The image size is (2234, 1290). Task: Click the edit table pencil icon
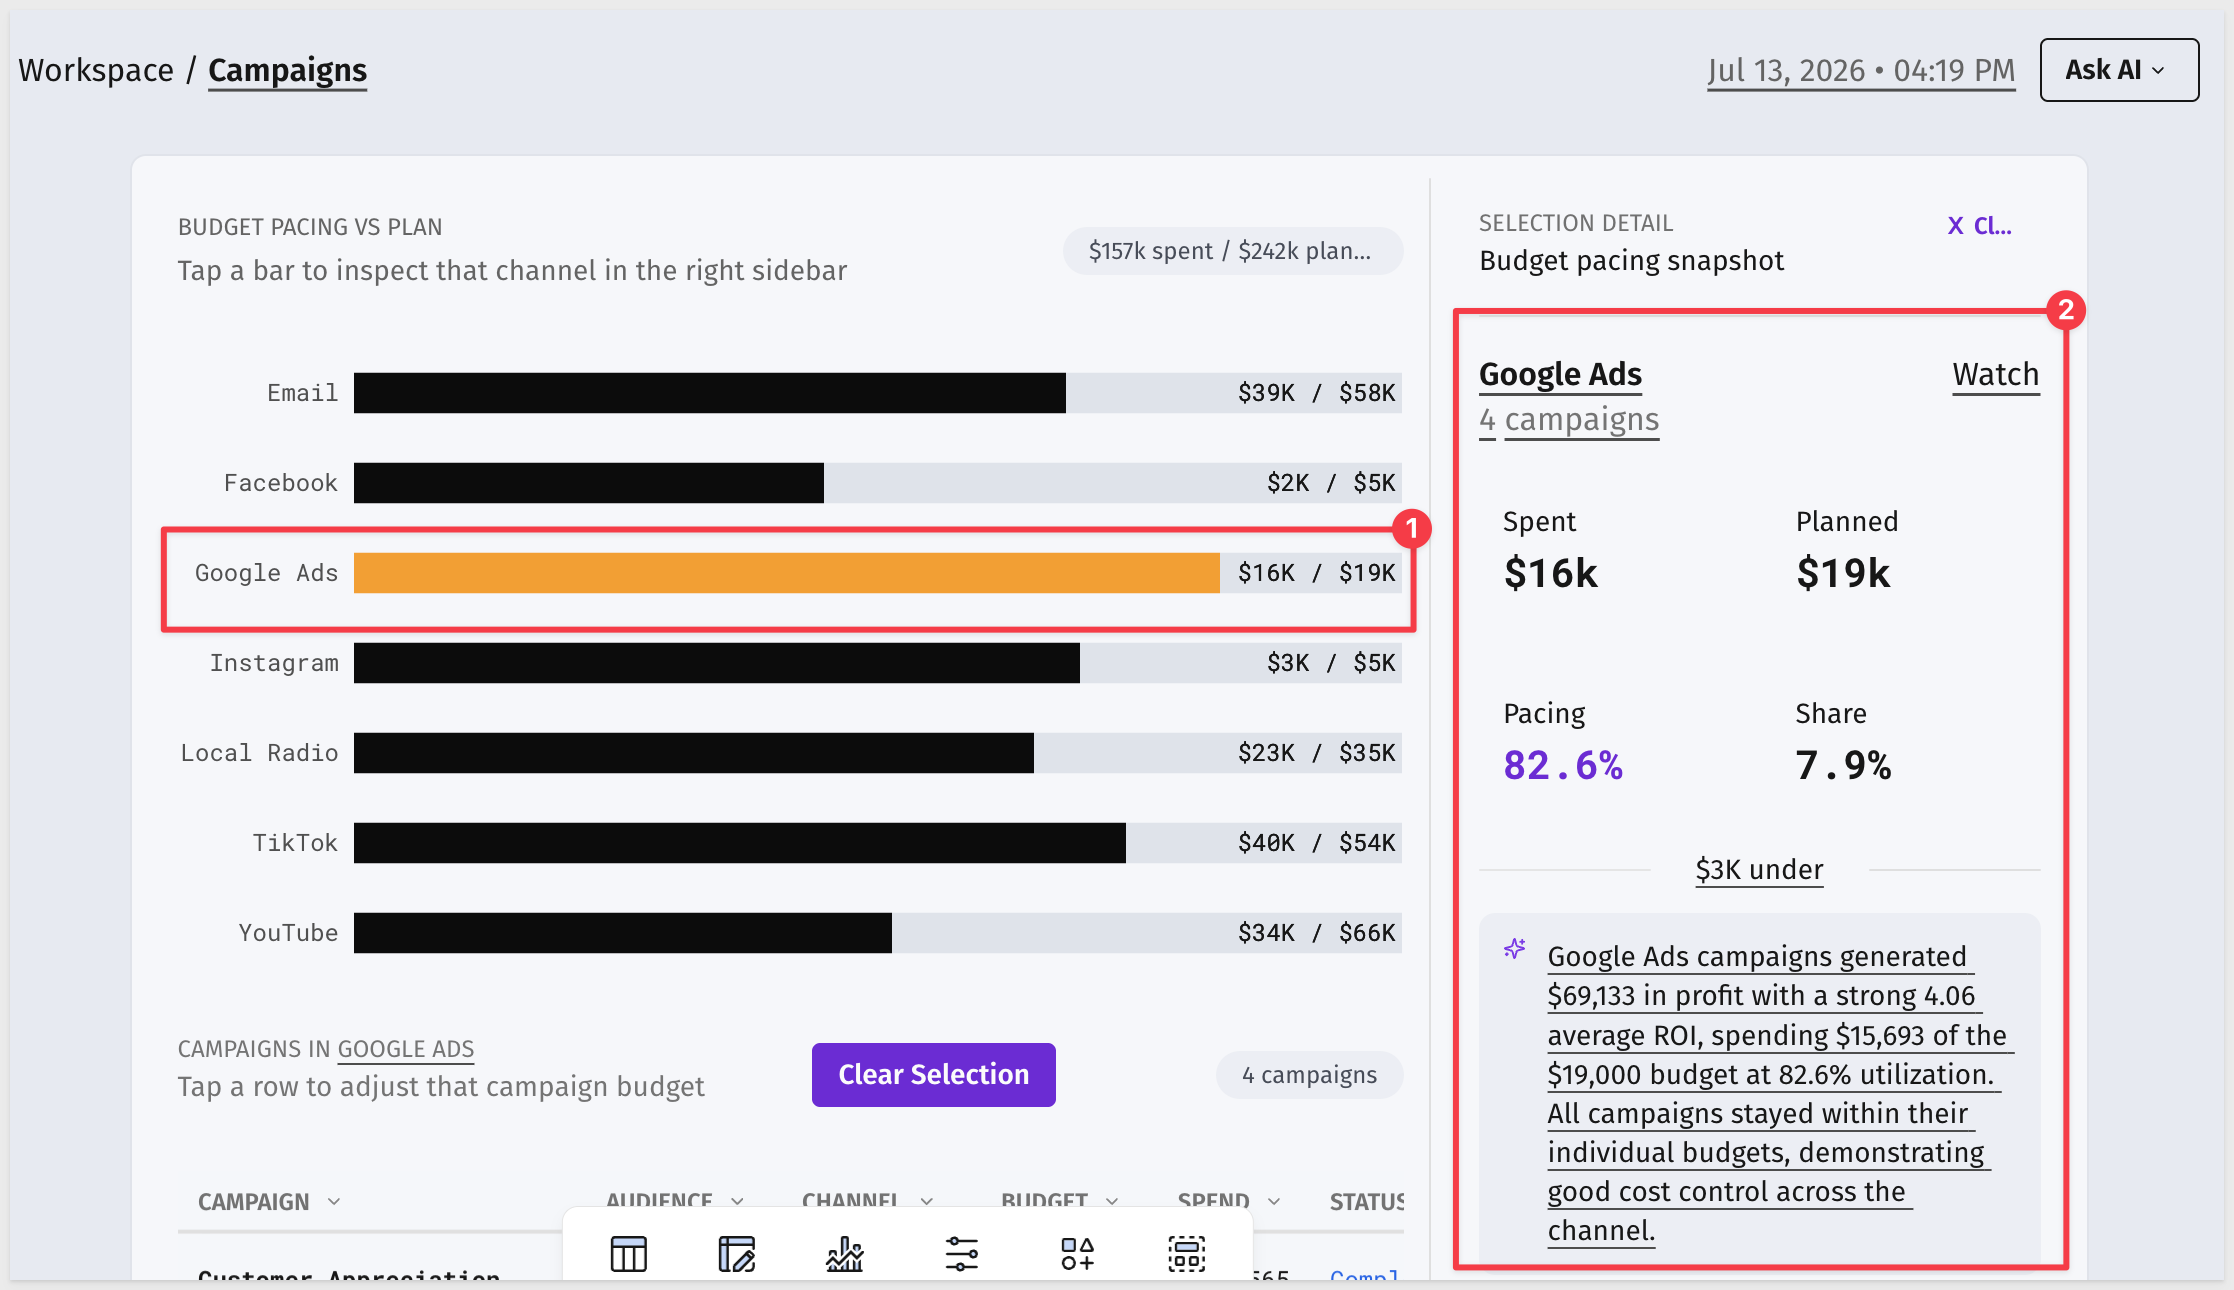click(x=737, y=1253)
